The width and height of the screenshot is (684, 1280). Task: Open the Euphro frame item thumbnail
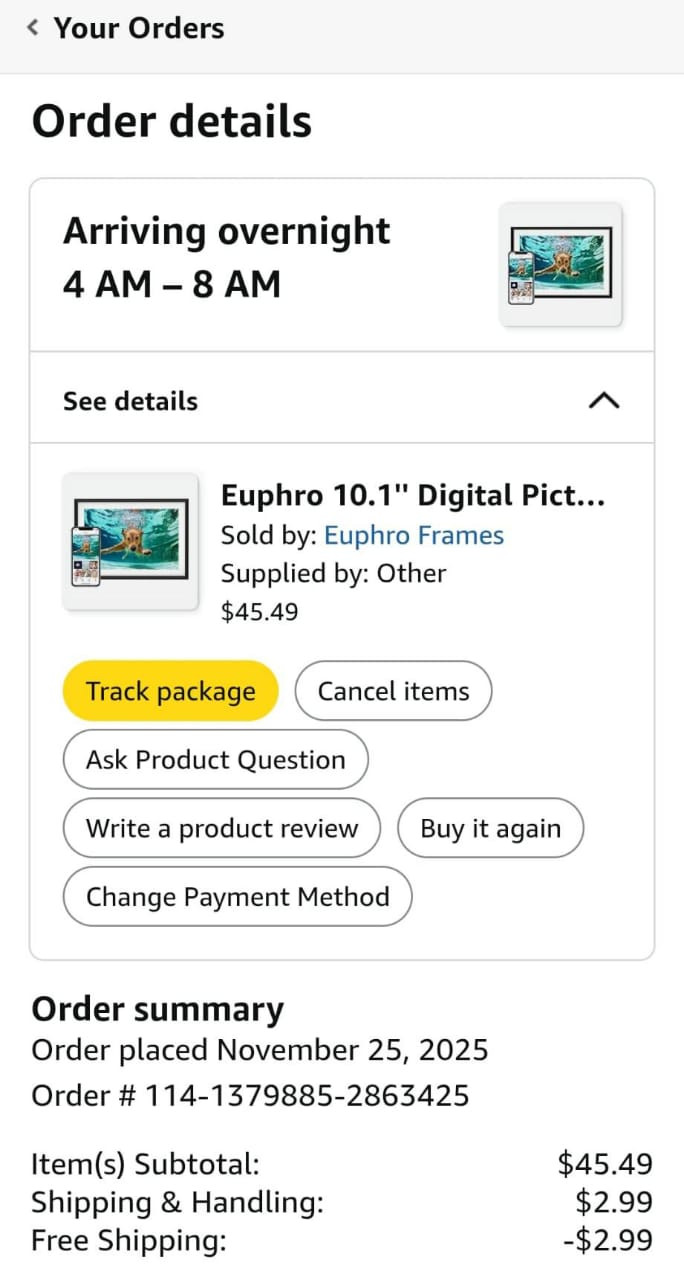pos(130,541)
